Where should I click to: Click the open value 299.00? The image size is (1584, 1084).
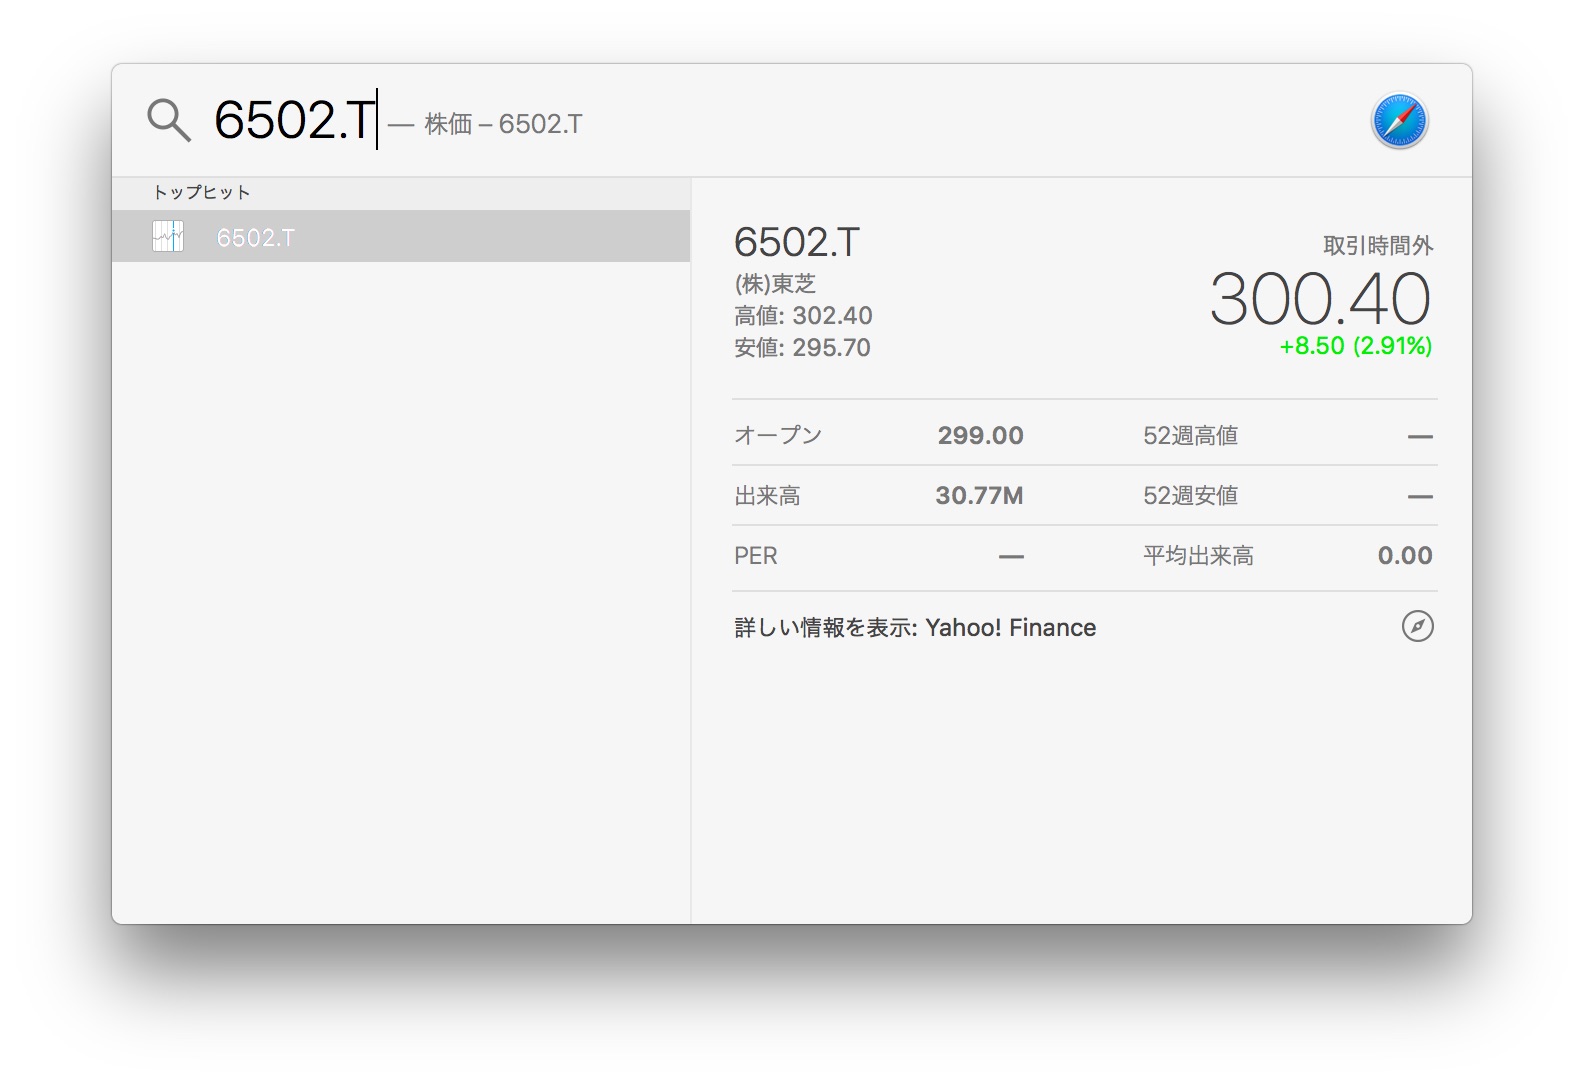(980, 435)
